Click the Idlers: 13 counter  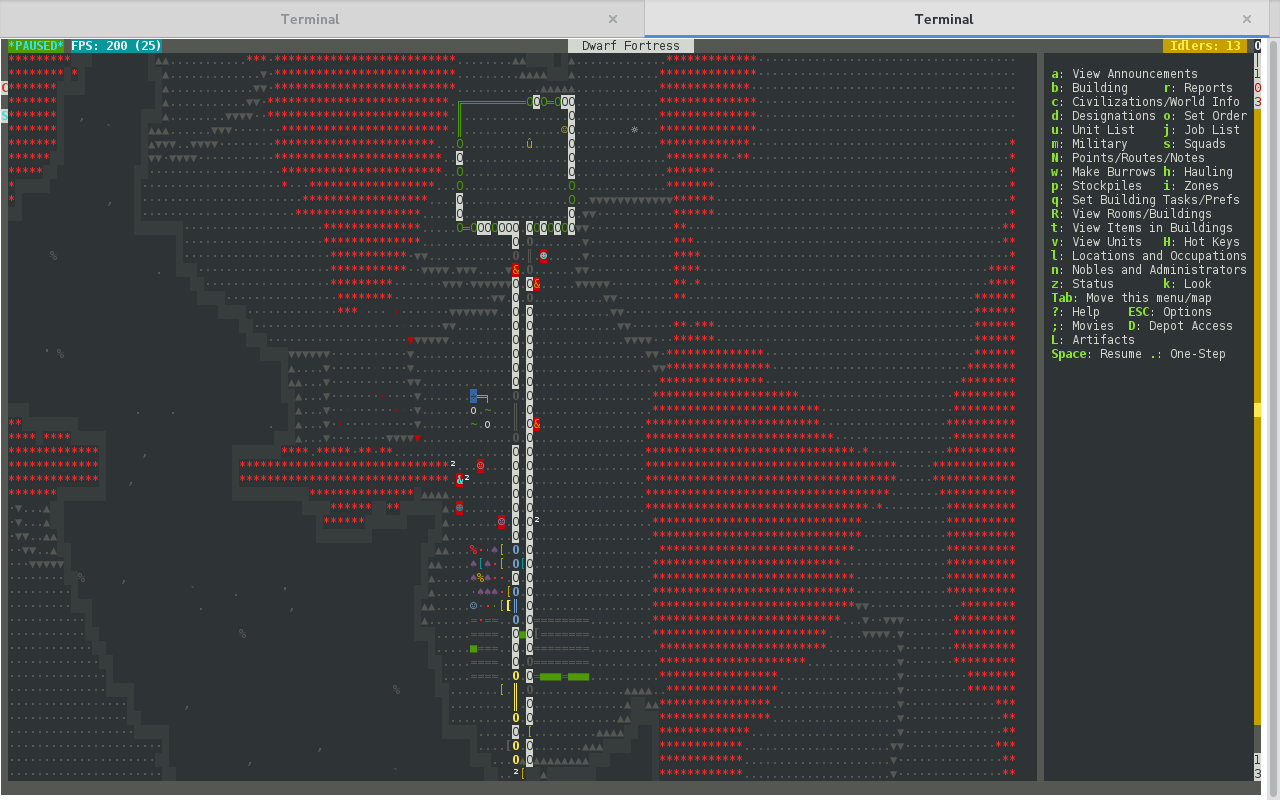(1205, 46)
